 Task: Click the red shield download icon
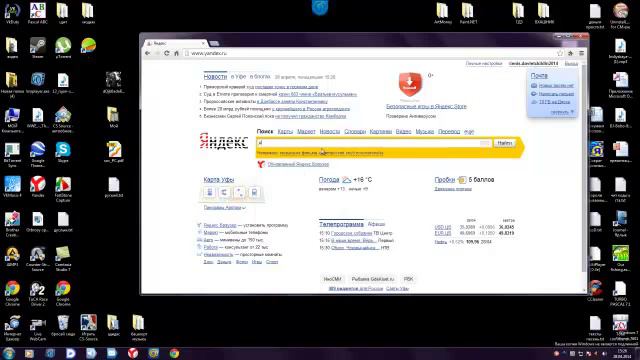(x=410, y=84)
